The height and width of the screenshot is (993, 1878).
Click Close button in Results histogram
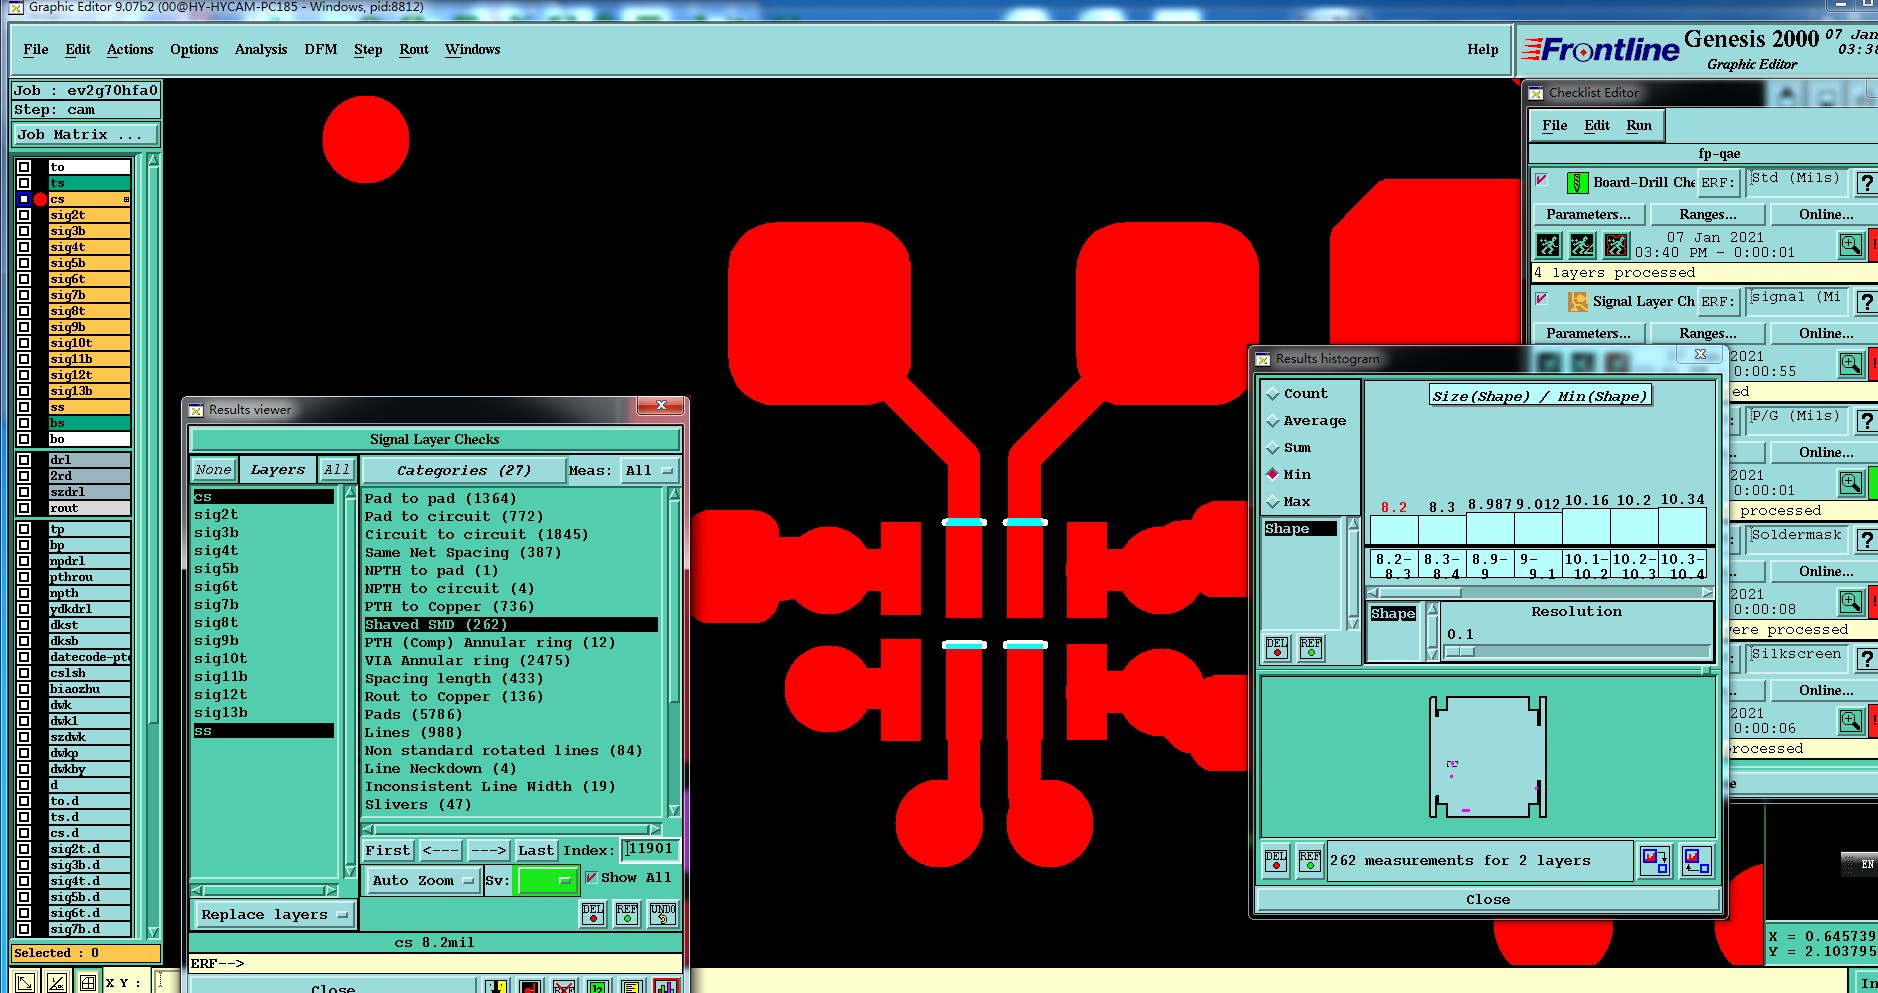point(1488,899)
